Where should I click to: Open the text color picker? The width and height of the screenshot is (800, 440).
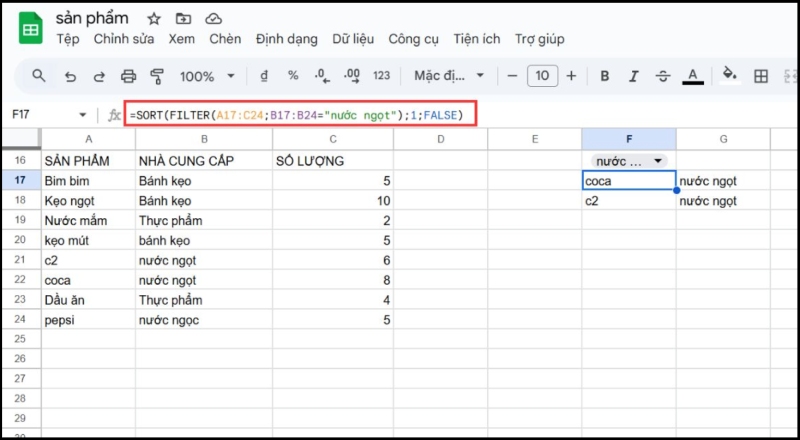692,77
